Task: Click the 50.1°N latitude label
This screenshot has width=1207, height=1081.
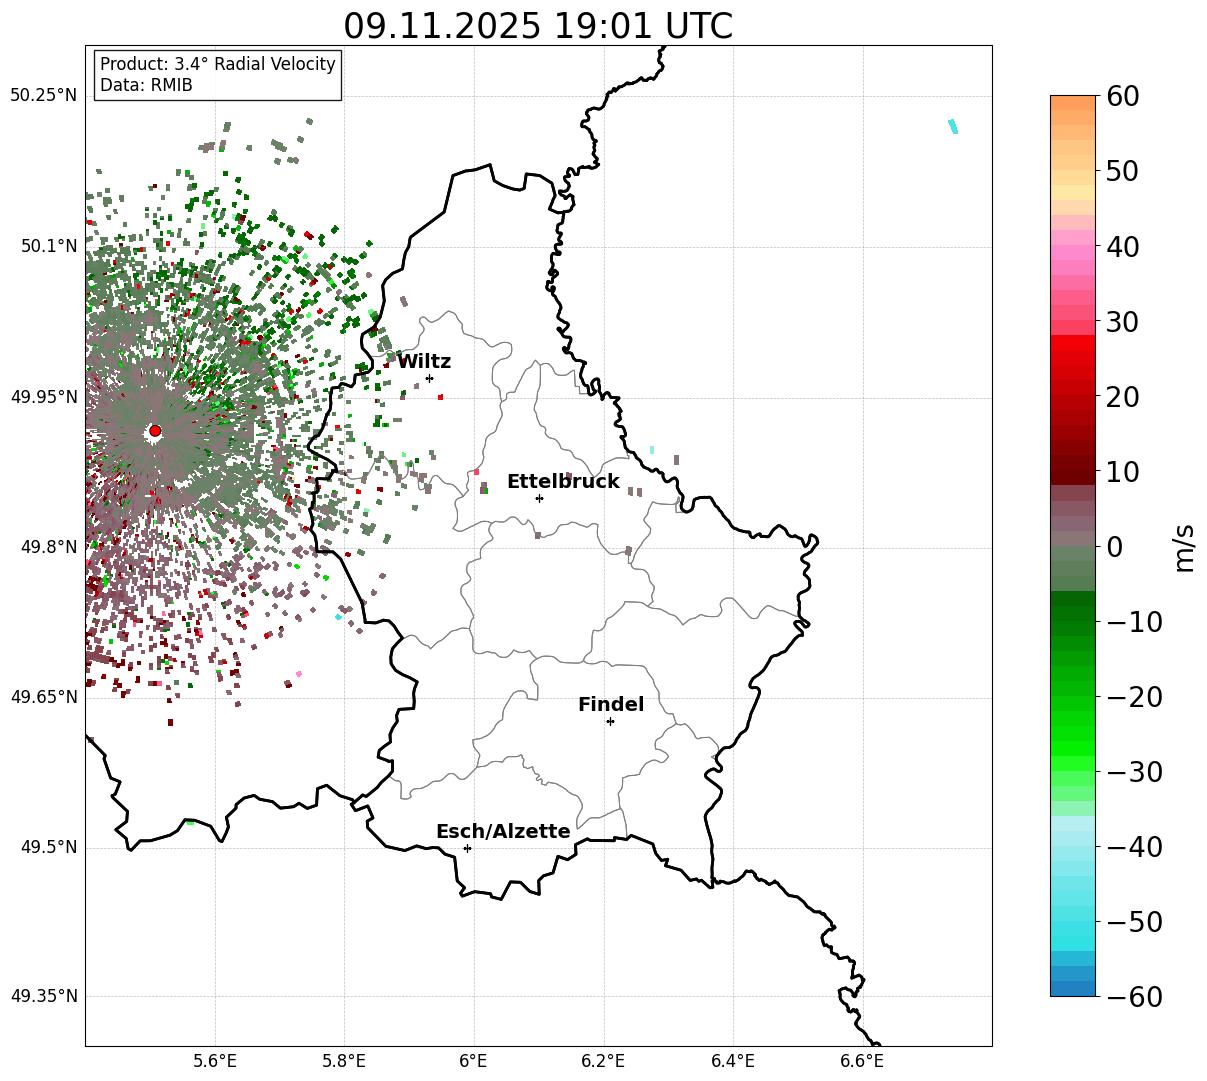Action: tap(48, 246)
